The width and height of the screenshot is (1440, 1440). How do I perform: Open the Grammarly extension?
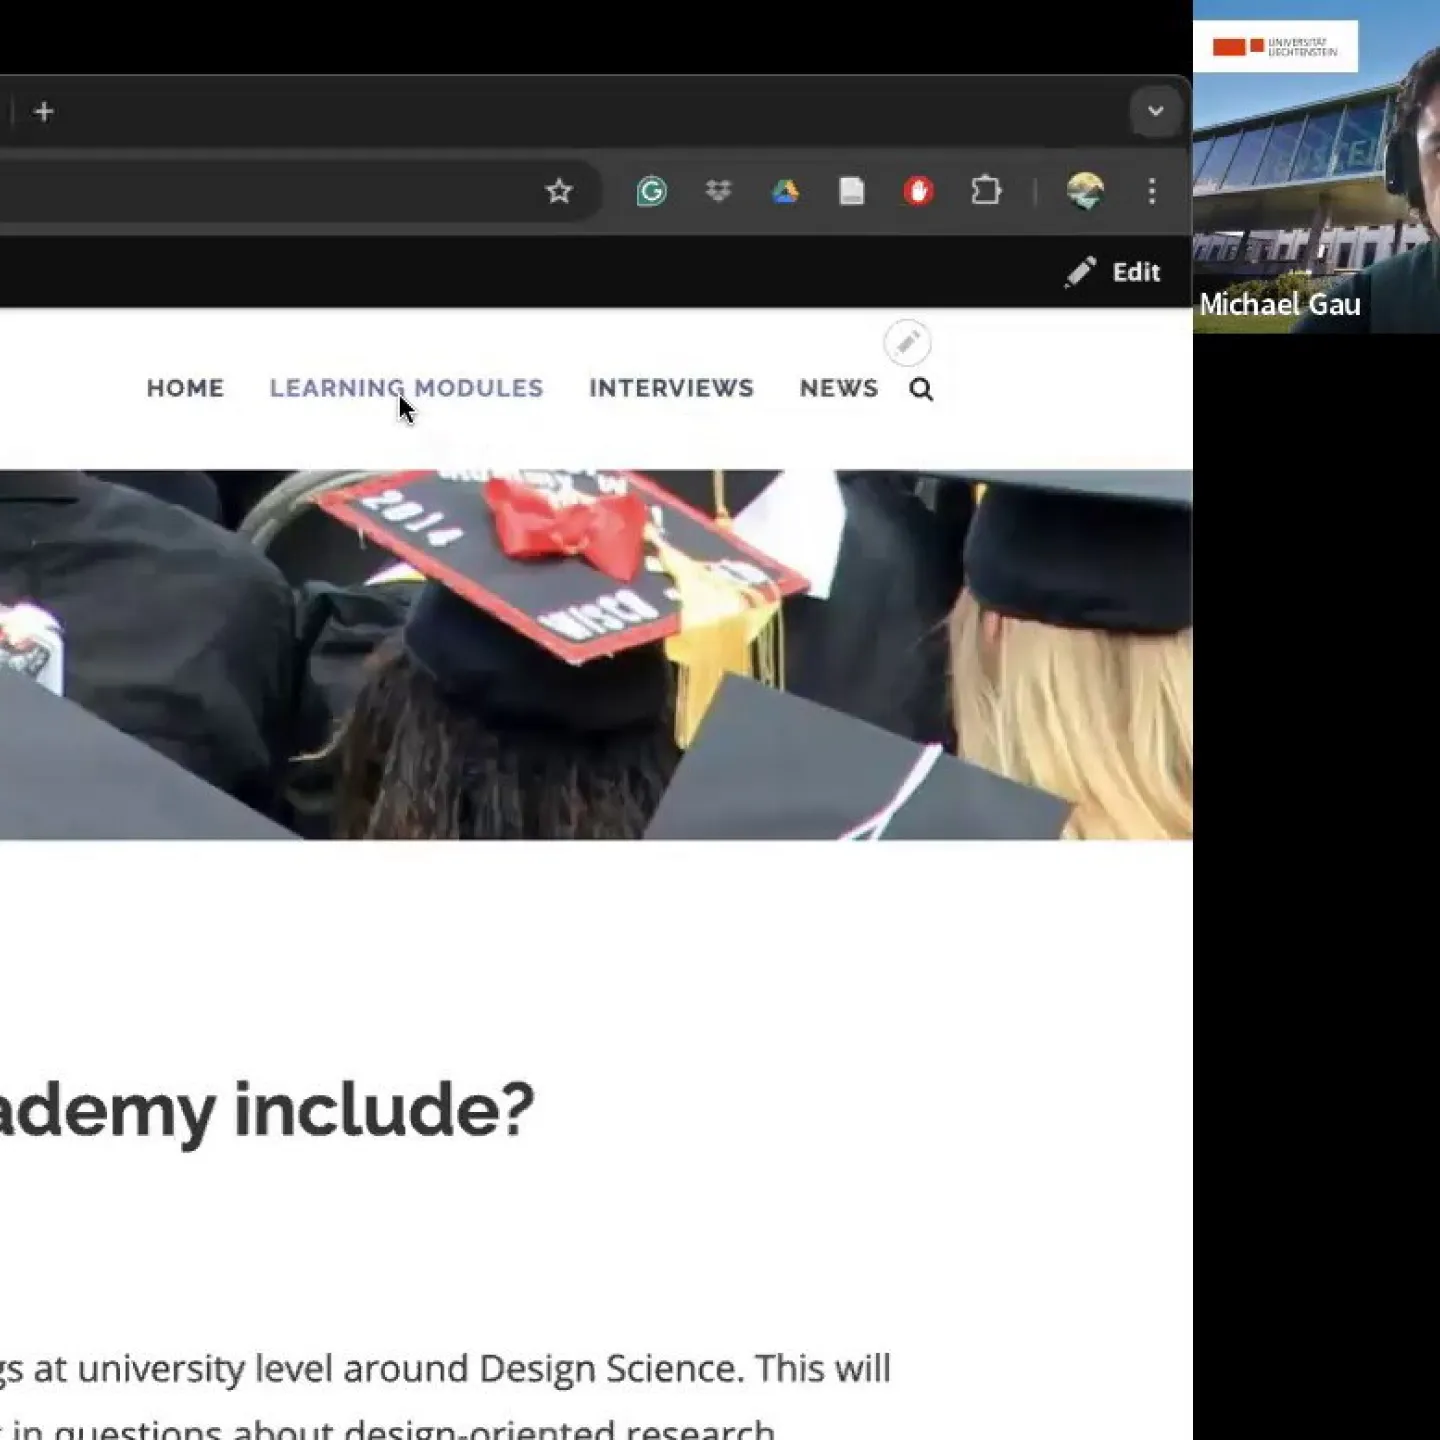click(x=652, y=190)
